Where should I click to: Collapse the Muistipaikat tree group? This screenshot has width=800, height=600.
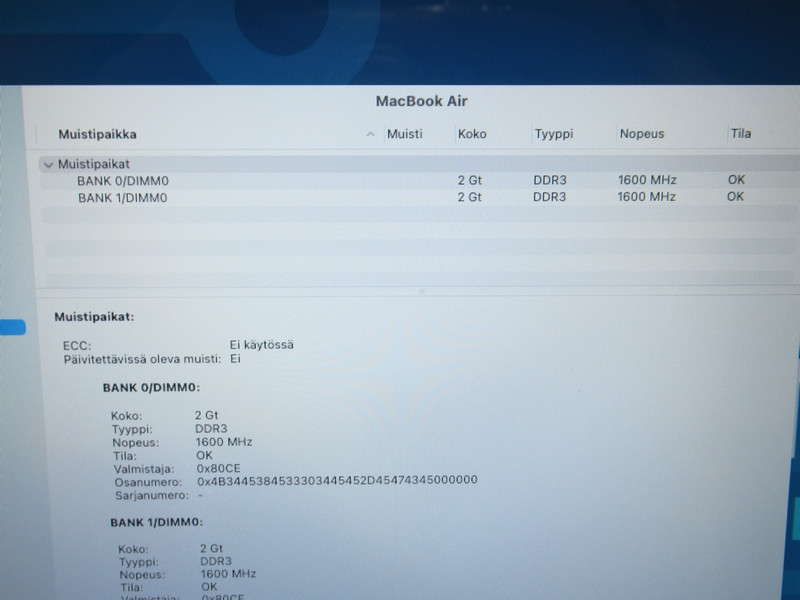click(x=48, y=165)
